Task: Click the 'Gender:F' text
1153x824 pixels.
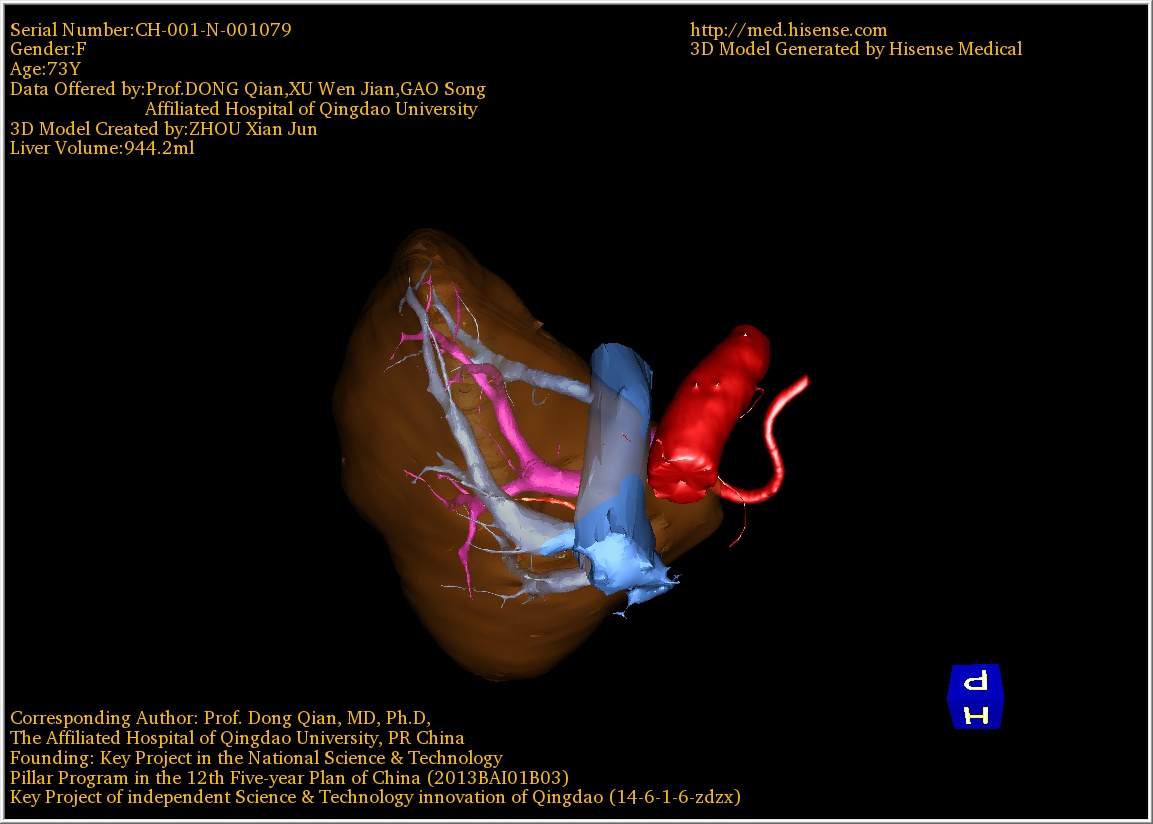Action: [48, 49]
